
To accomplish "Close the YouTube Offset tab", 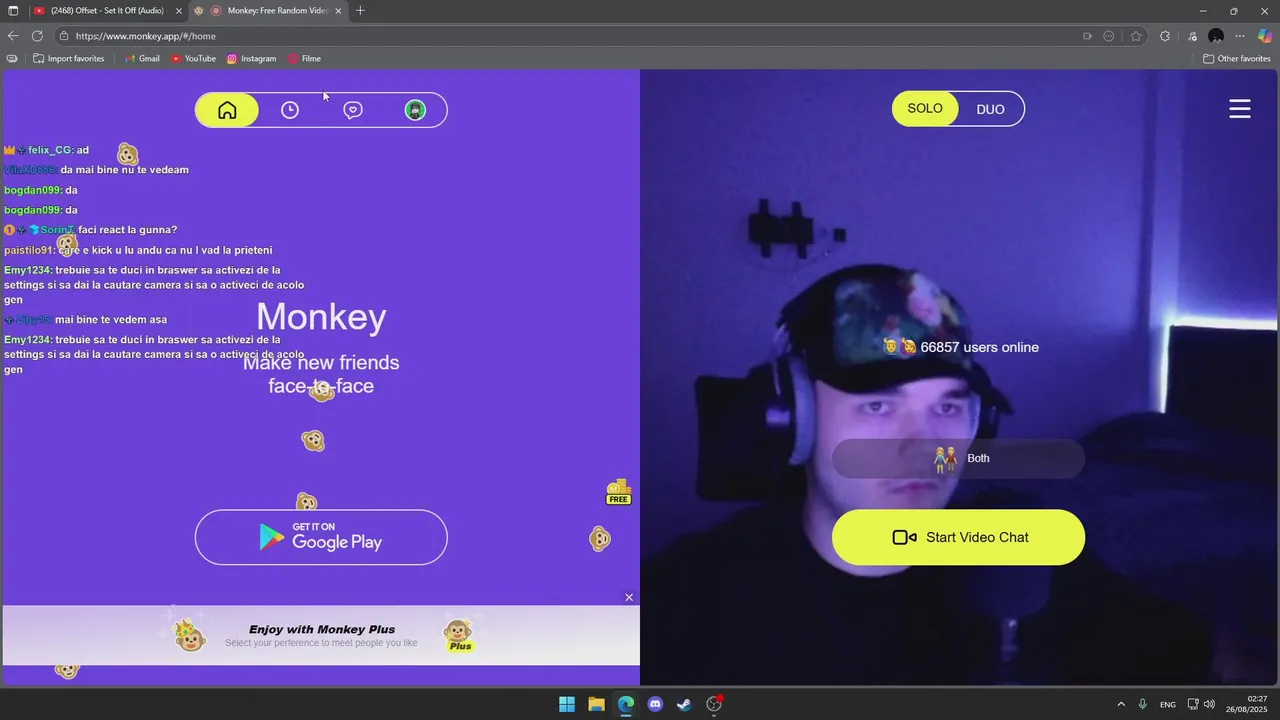I will tap(179, 11).
